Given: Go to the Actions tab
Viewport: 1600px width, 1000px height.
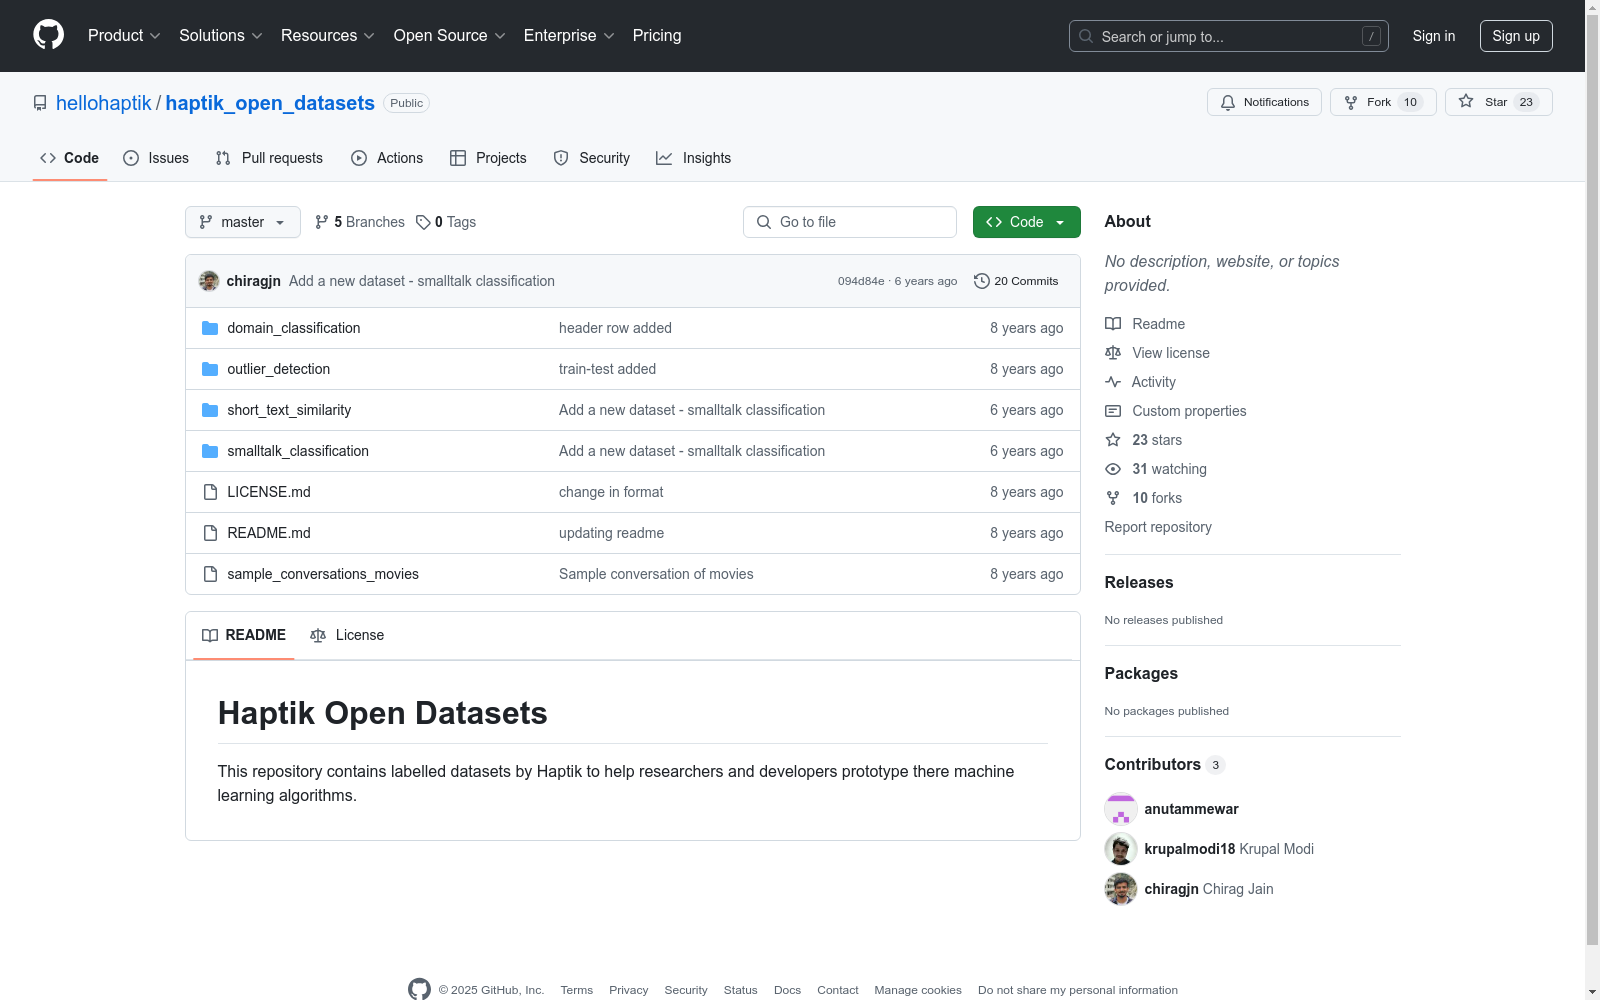Looking at the screenshot, I should 387,158.
